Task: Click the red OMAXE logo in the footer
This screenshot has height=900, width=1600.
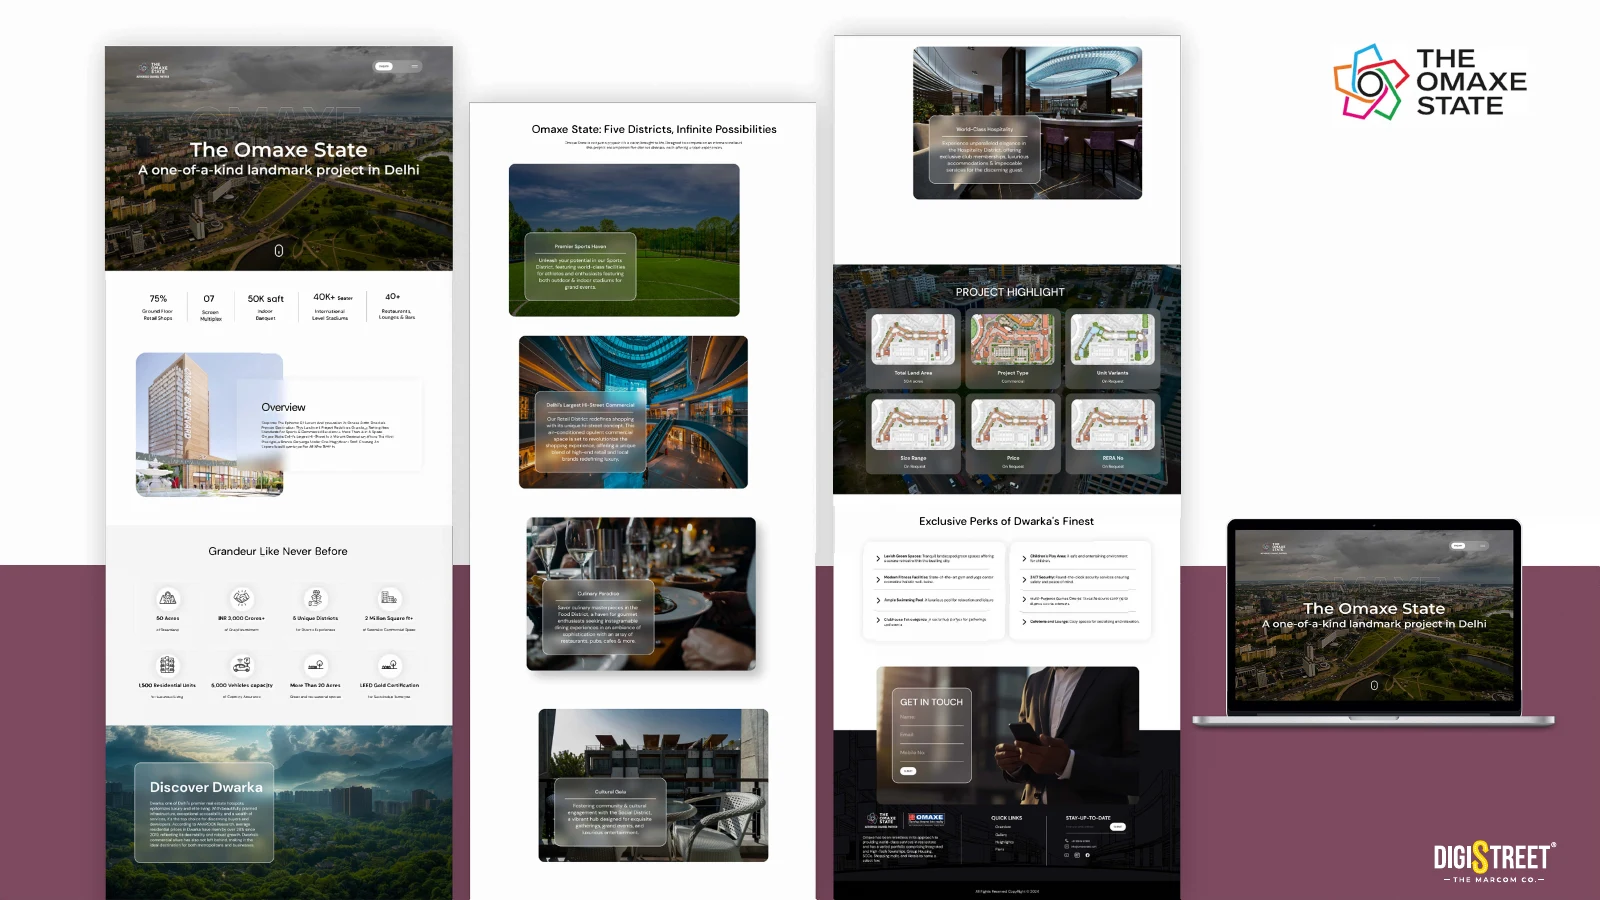Action: point(926,819)
